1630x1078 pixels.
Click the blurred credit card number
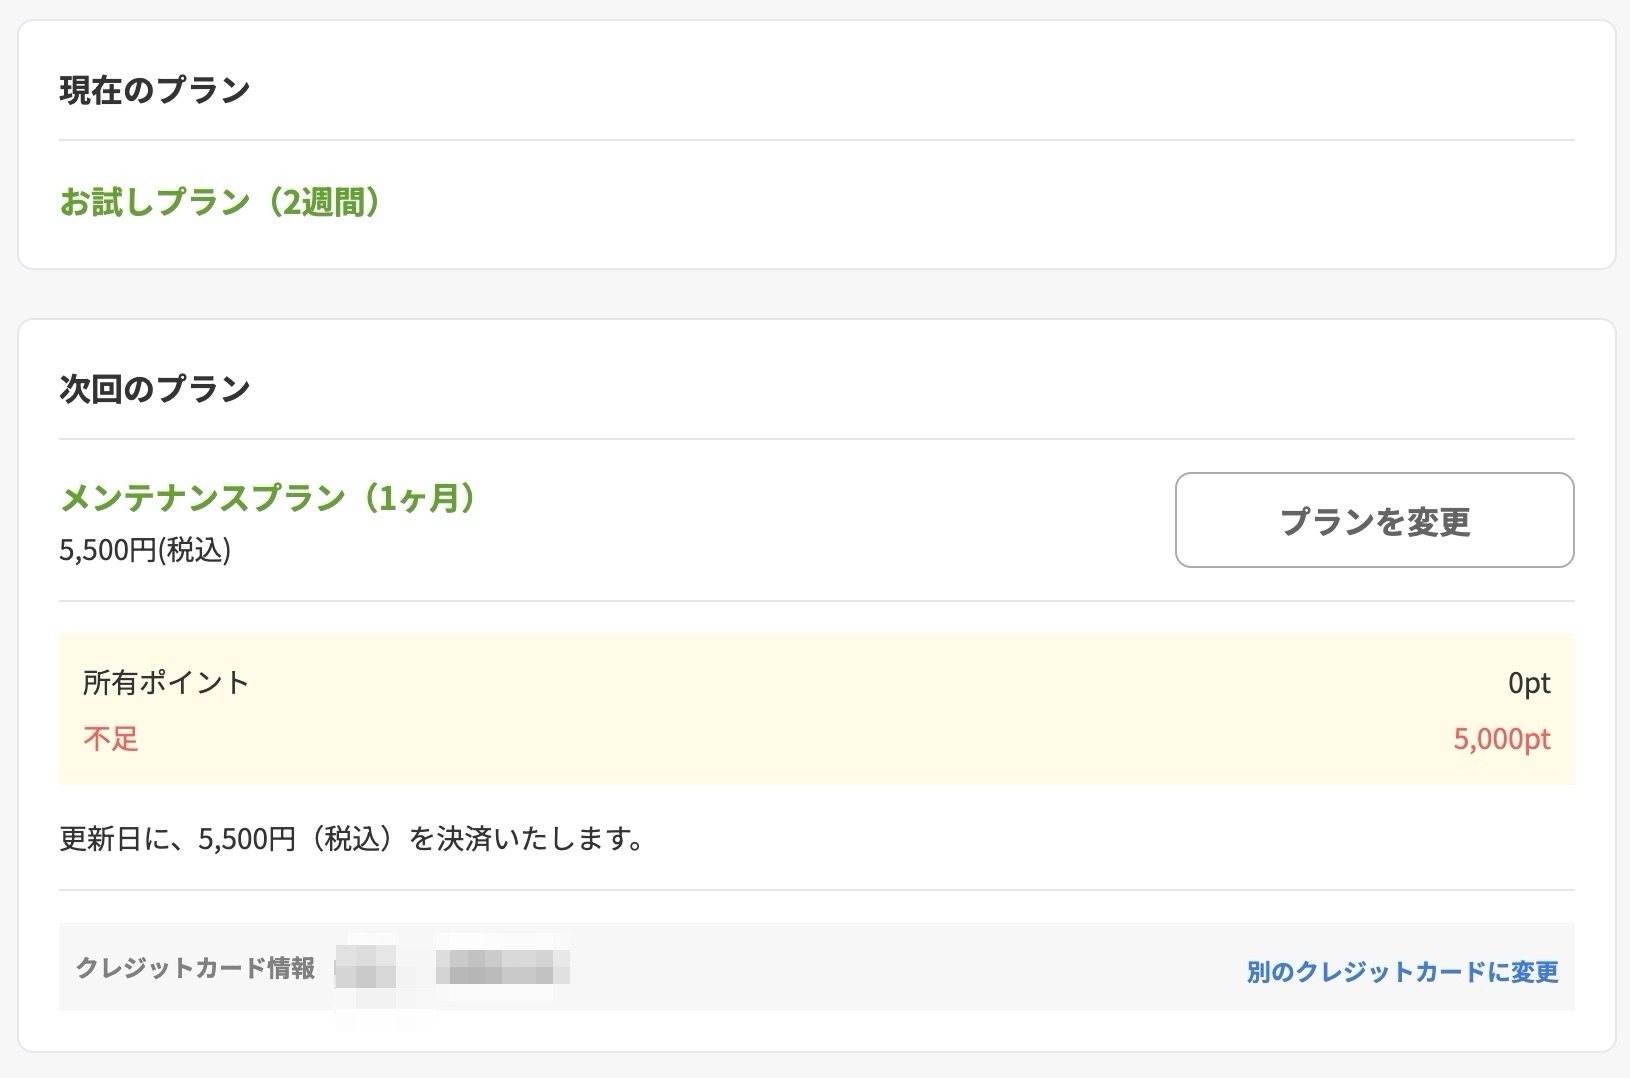(503, 967)
